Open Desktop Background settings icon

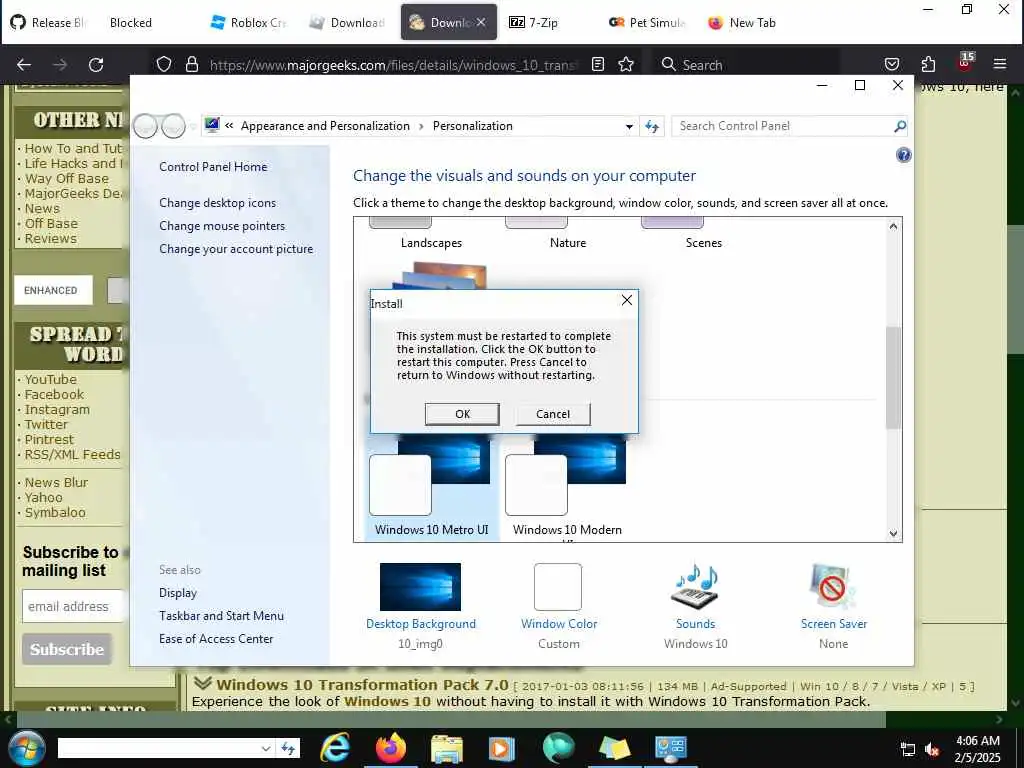coord(420,586)
